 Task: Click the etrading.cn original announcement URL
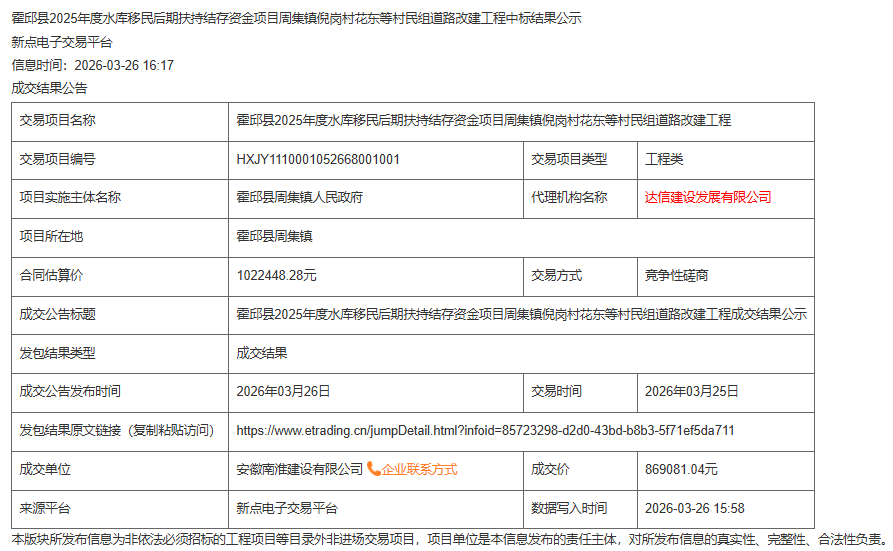tap(485, 431)
